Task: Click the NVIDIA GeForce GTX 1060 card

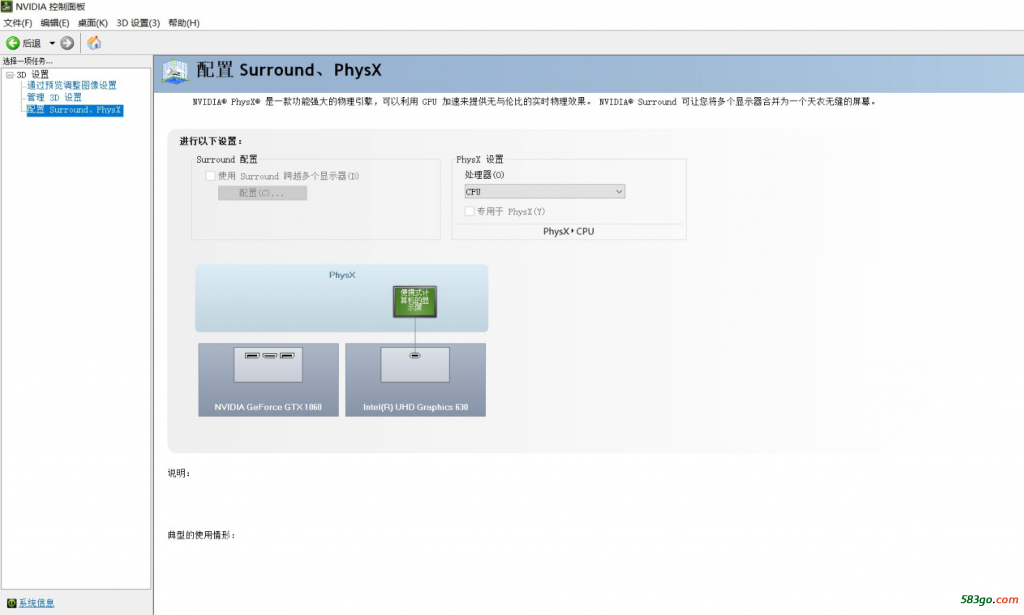Action: pos(268,380)
